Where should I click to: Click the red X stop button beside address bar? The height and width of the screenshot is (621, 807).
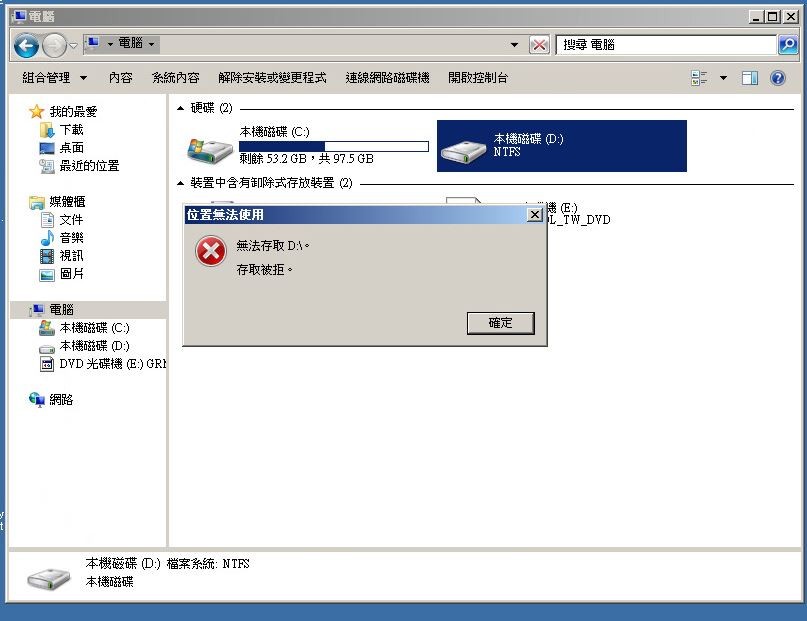pyautogui.click(x=539, y=45)
